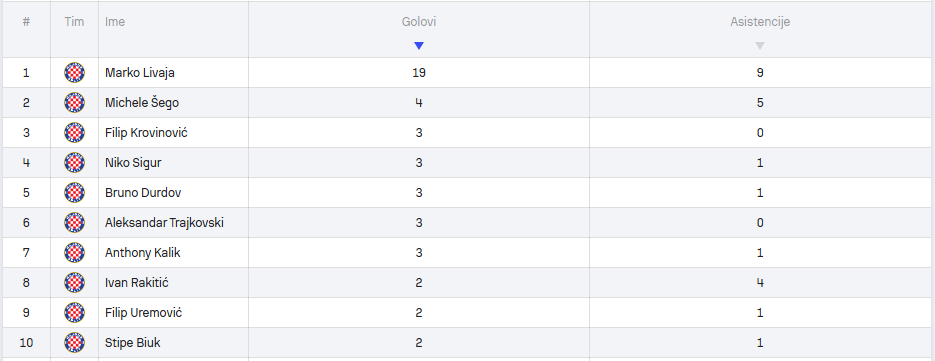Click the club badge for Aleksandar Trajkovski
This screenshot has height=361, width=935.
tap(75, 223)
